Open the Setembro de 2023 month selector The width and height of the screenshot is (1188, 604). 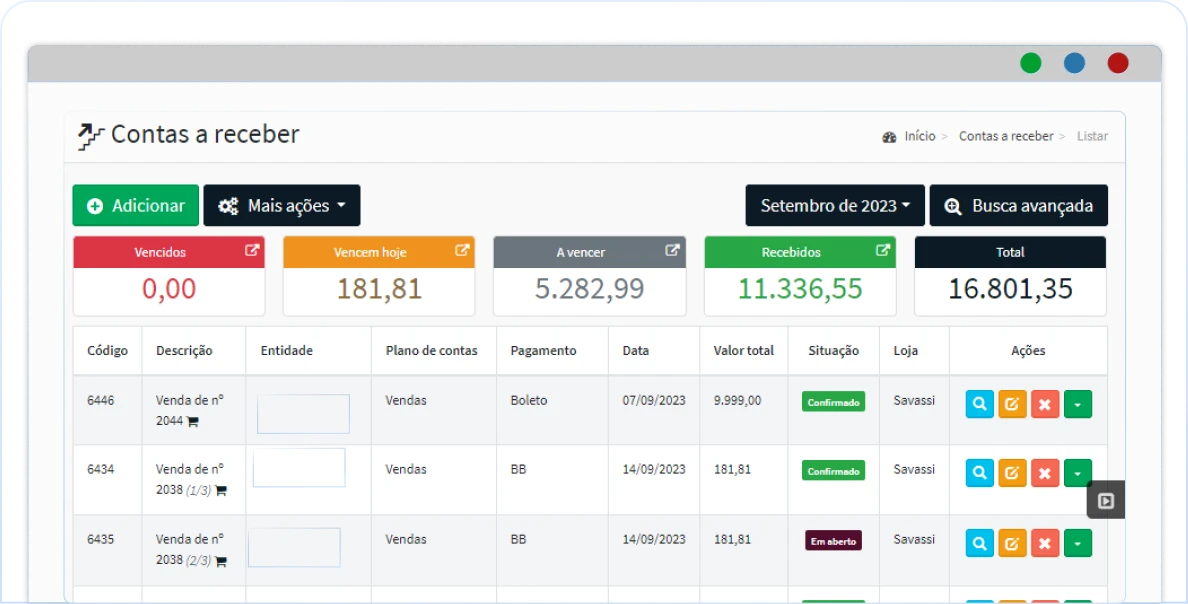coord(835,205)
